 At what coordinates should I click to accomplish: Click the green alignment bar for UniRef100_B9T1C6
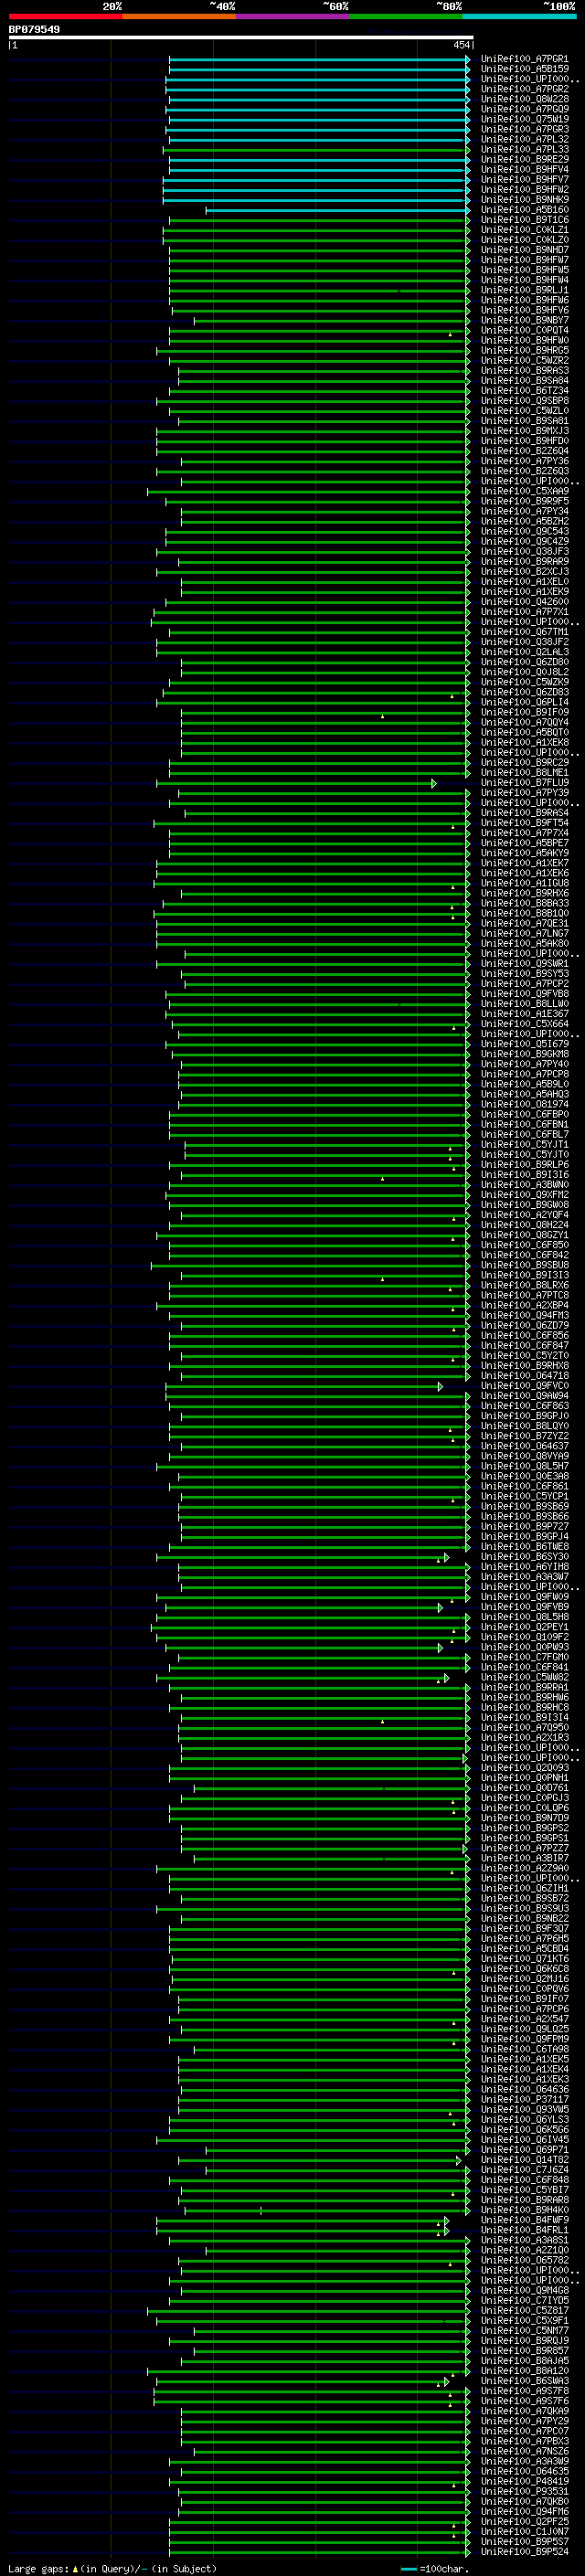click(318, 220)
